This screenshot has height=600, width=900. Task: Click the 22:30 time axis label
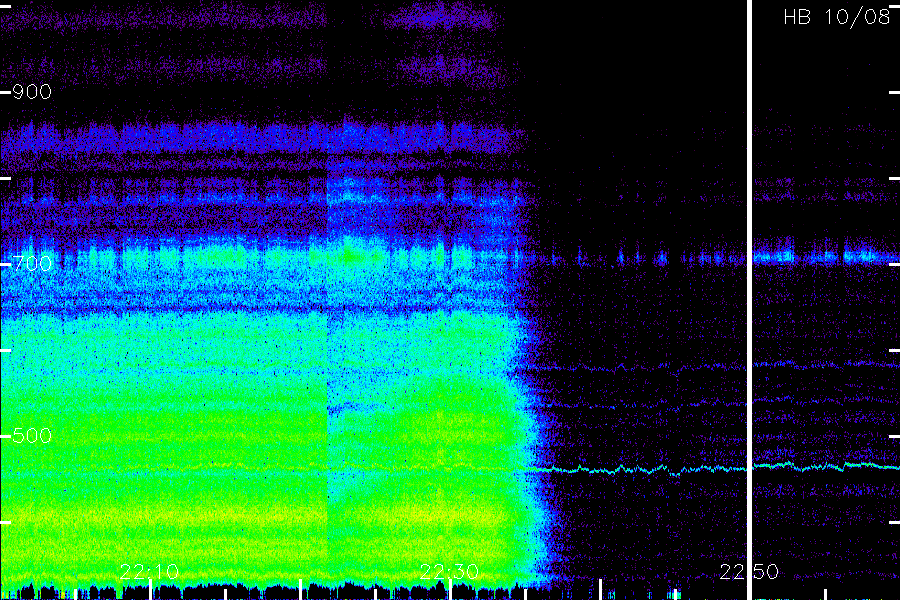click(449, 572)
